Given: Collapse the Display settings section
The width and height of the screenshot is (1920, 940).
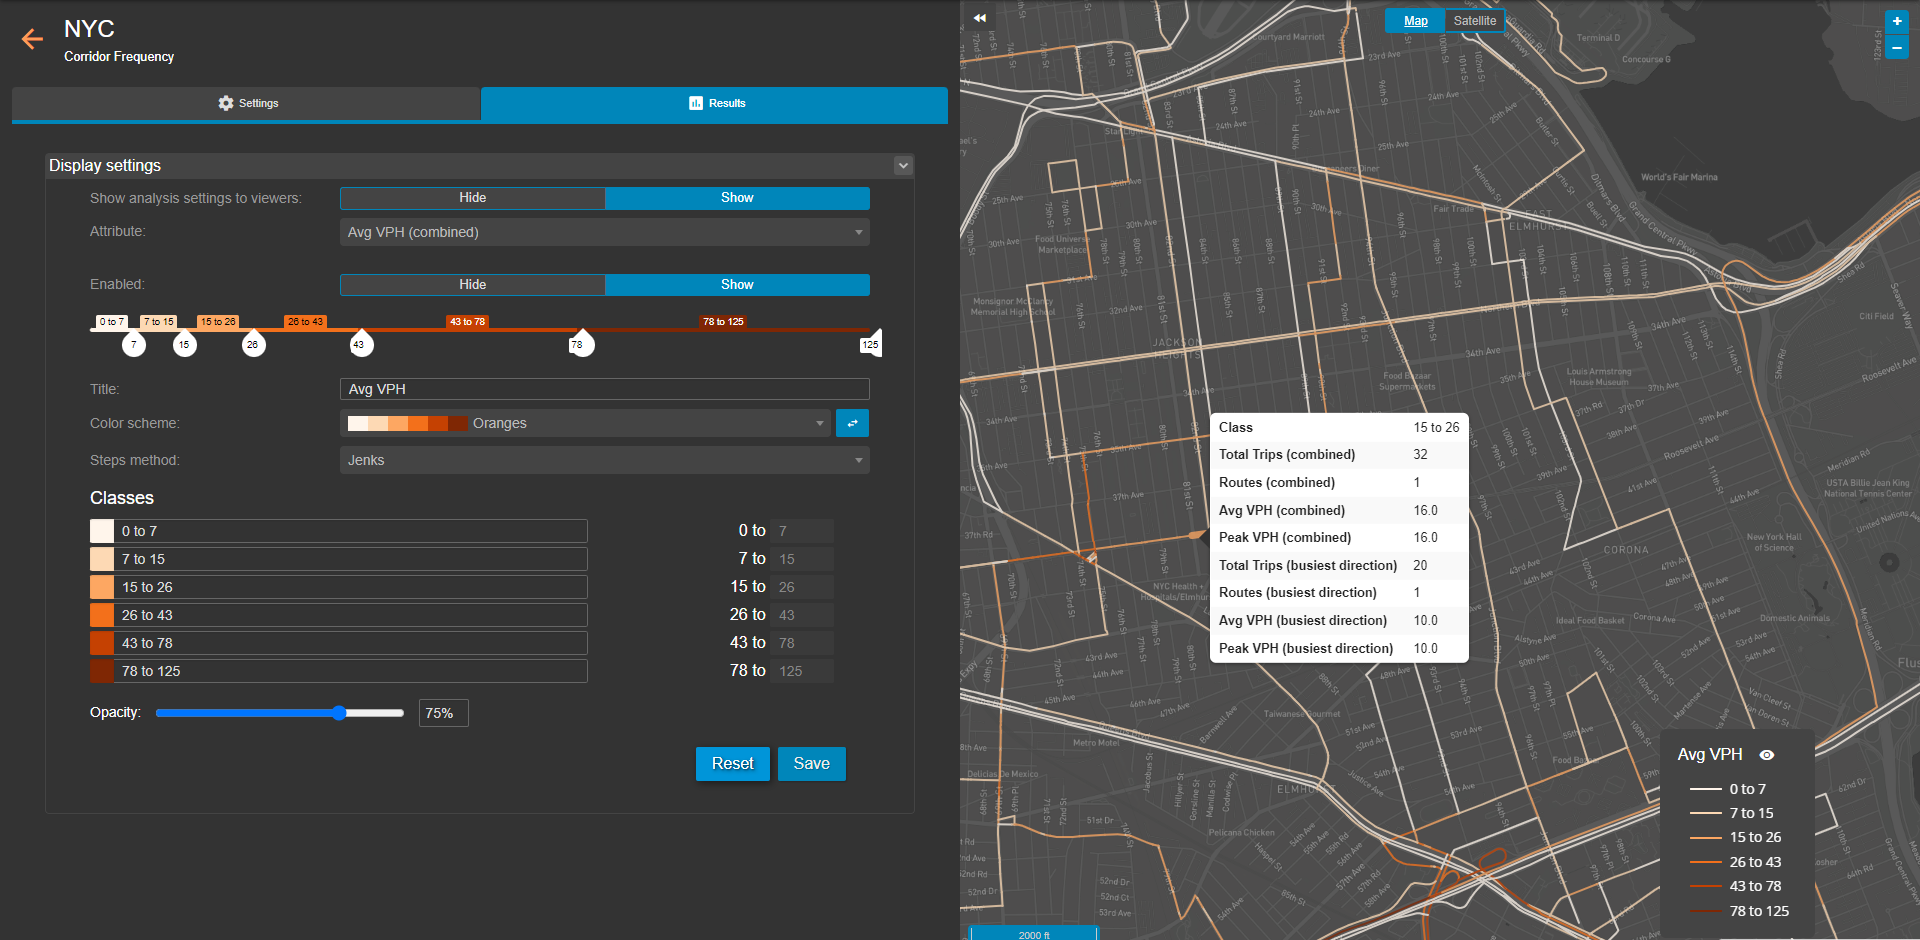Looking at the screenshot, I should [903, 166].
